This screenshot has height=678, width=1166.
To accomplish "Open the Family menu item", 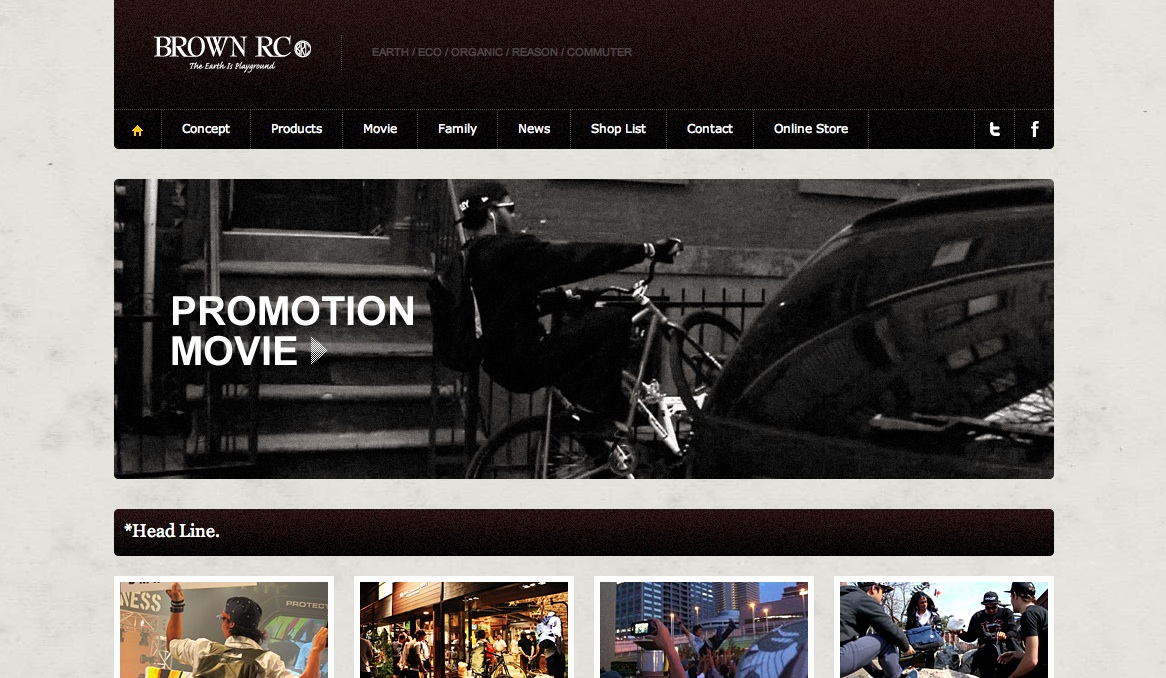I will [457, 129].
